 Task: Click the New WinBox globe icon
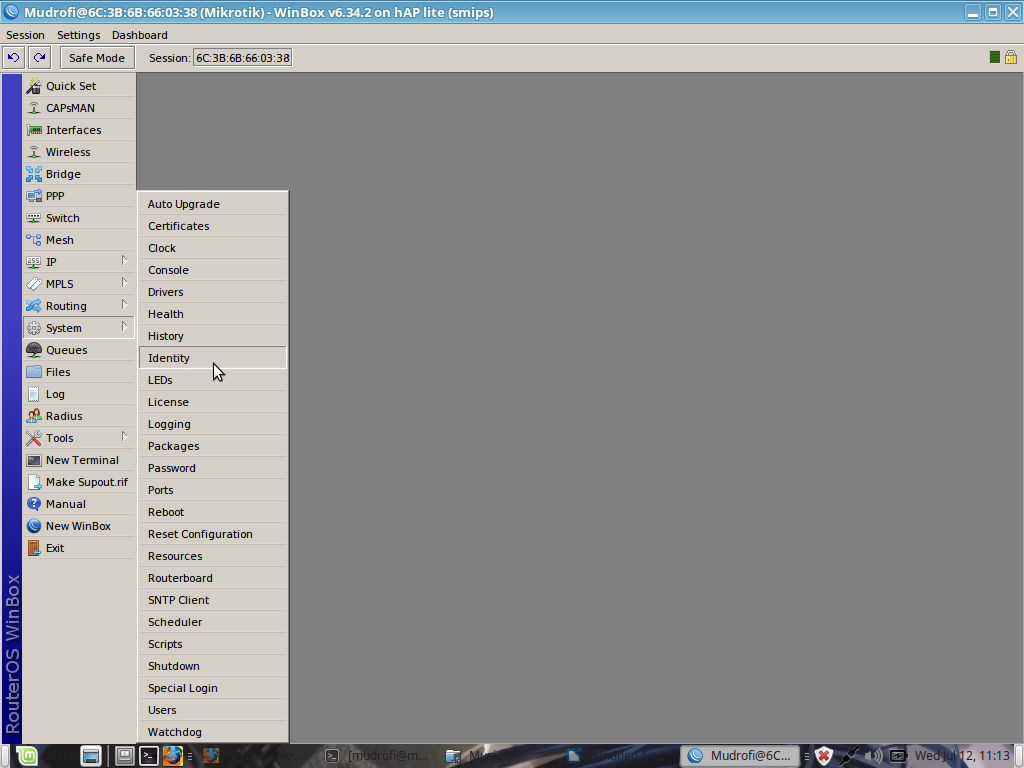[x=33, y=526]
